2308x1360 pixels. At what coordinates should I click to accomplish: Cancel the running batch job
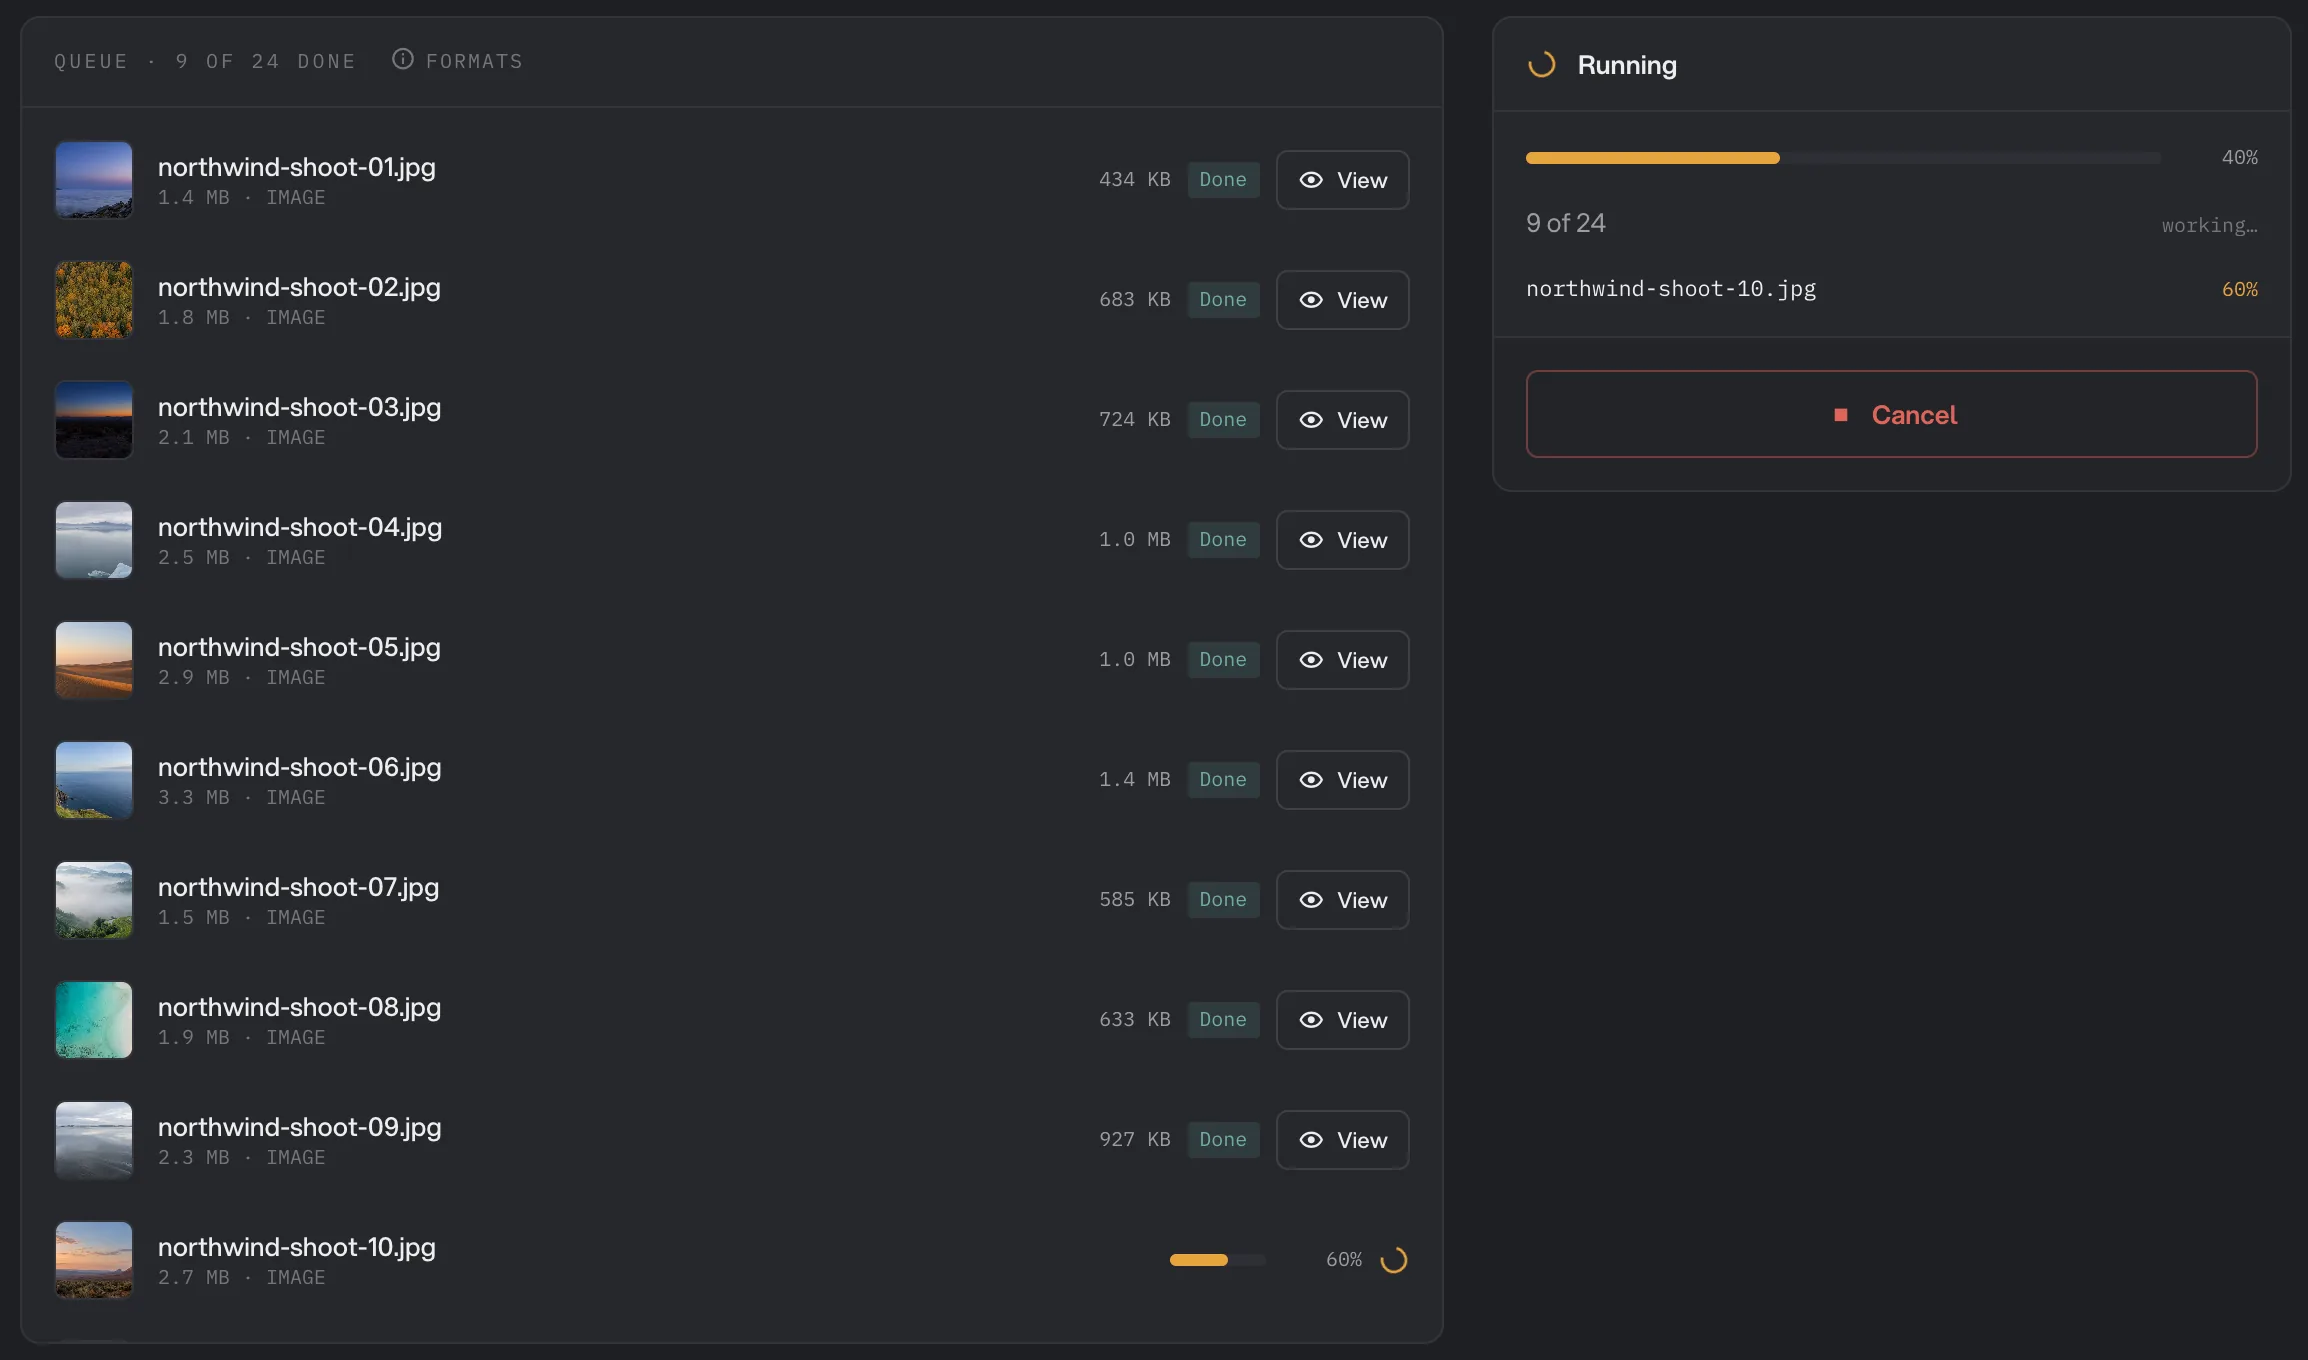(x=1891, y=414)
